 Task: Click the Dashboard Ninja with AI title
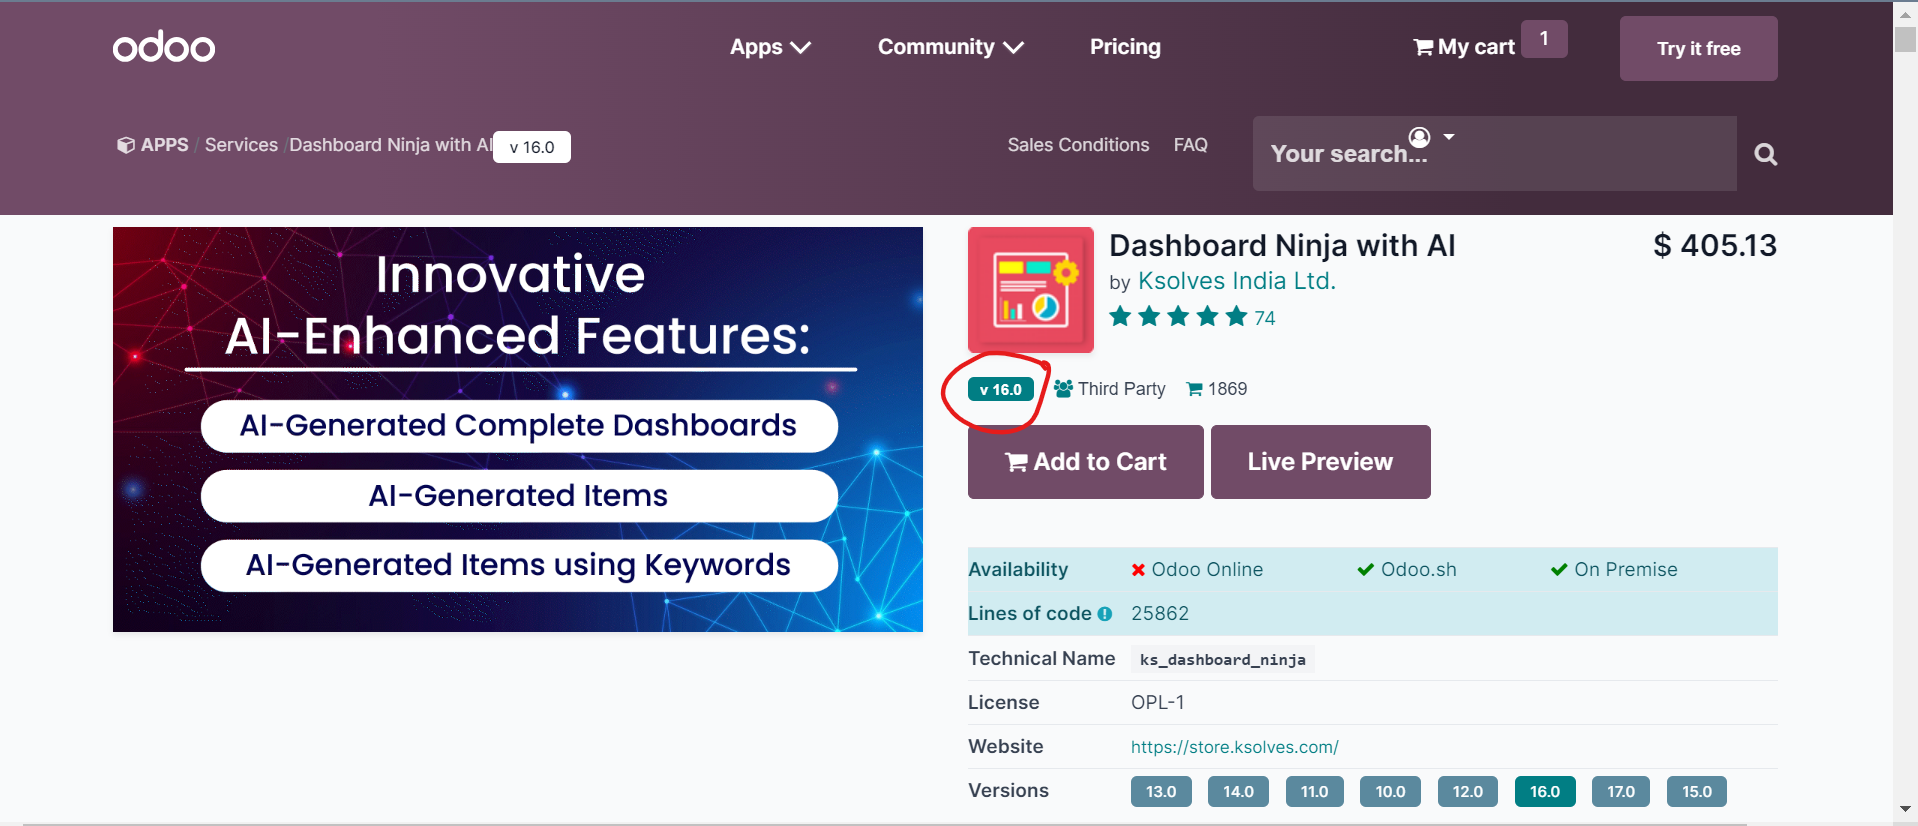tap(1282, 246)
